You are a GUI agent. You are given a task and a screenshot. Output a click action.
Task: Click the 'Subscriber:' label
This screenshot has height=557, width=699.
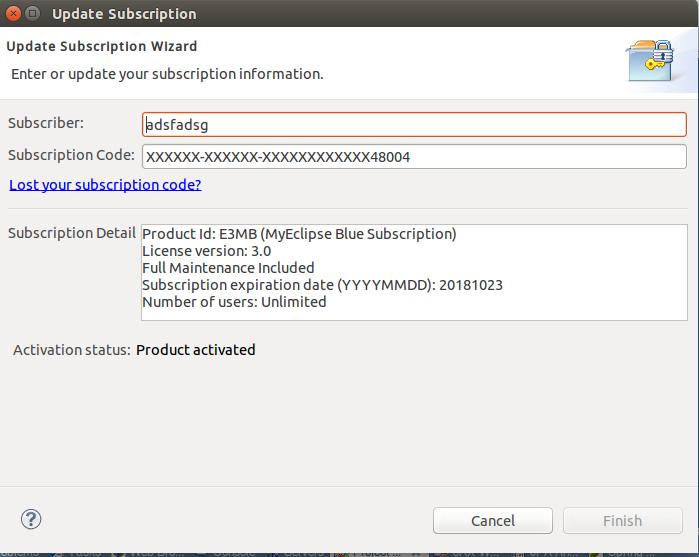tap(46, 123)
